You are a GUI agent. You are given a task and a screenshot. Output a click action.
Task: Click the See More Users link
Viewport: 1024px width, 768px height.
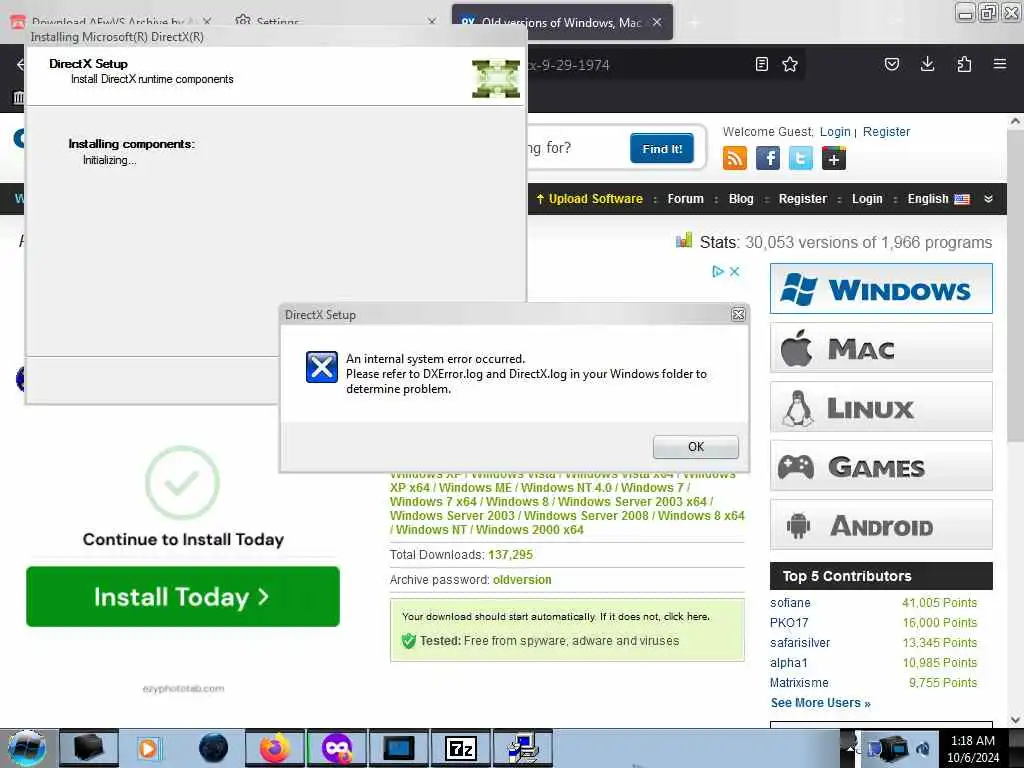[820, 703]
